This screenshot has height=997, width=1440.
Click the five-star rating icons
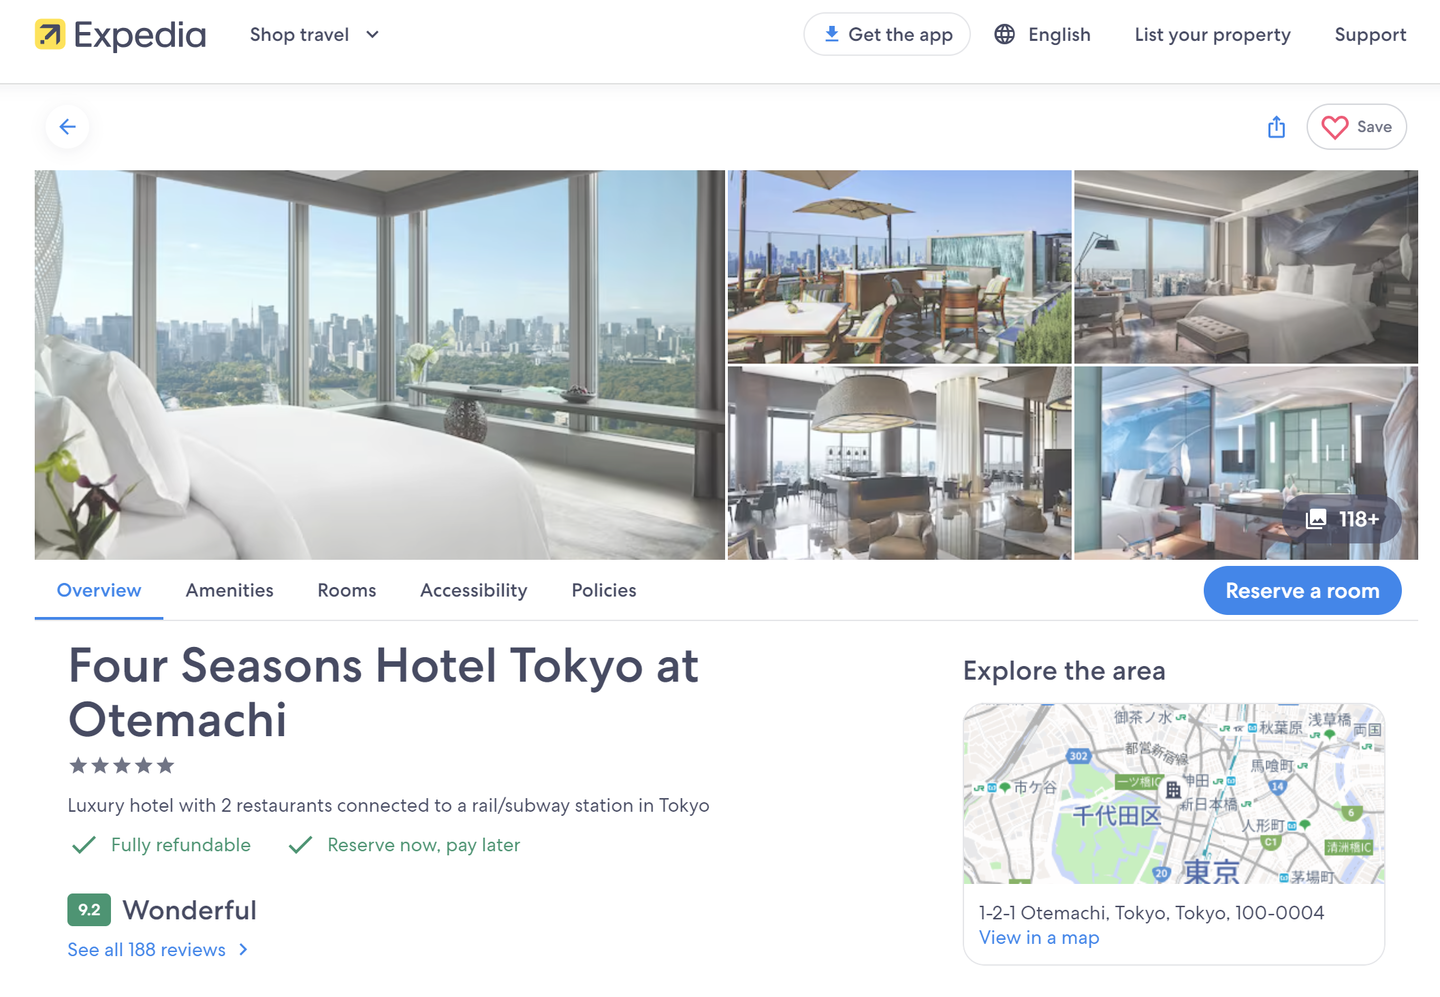click(x=121, y=766)
